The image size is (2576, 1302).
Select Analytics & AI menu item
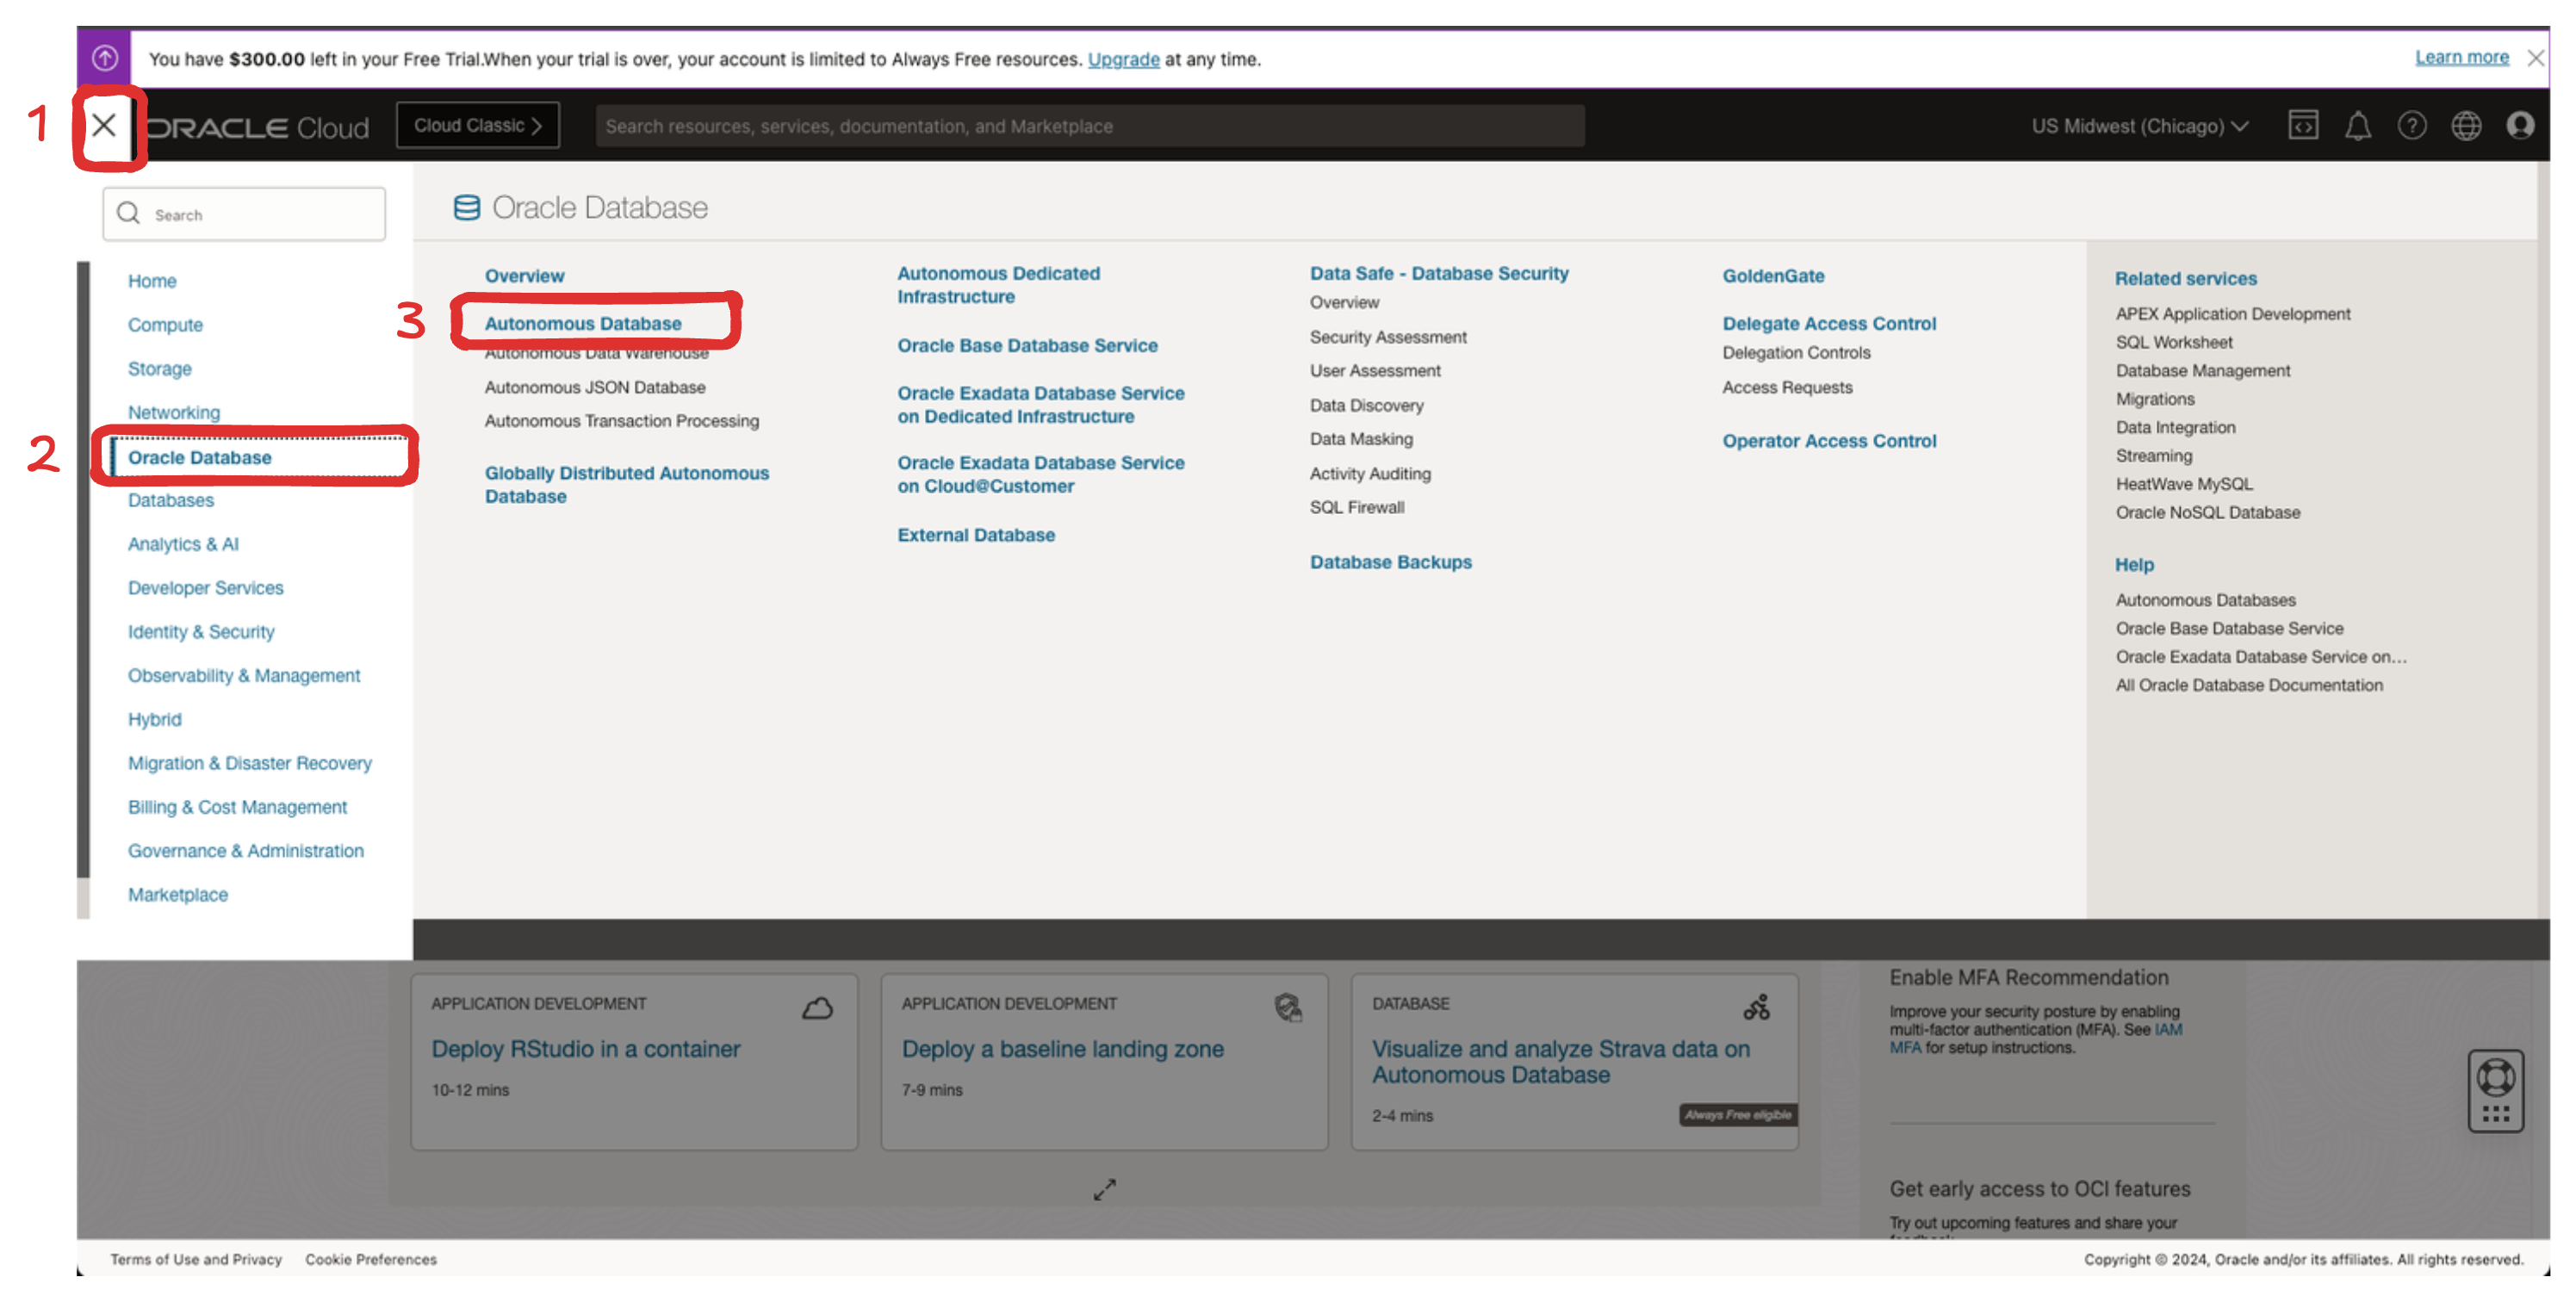click(183, 544)
